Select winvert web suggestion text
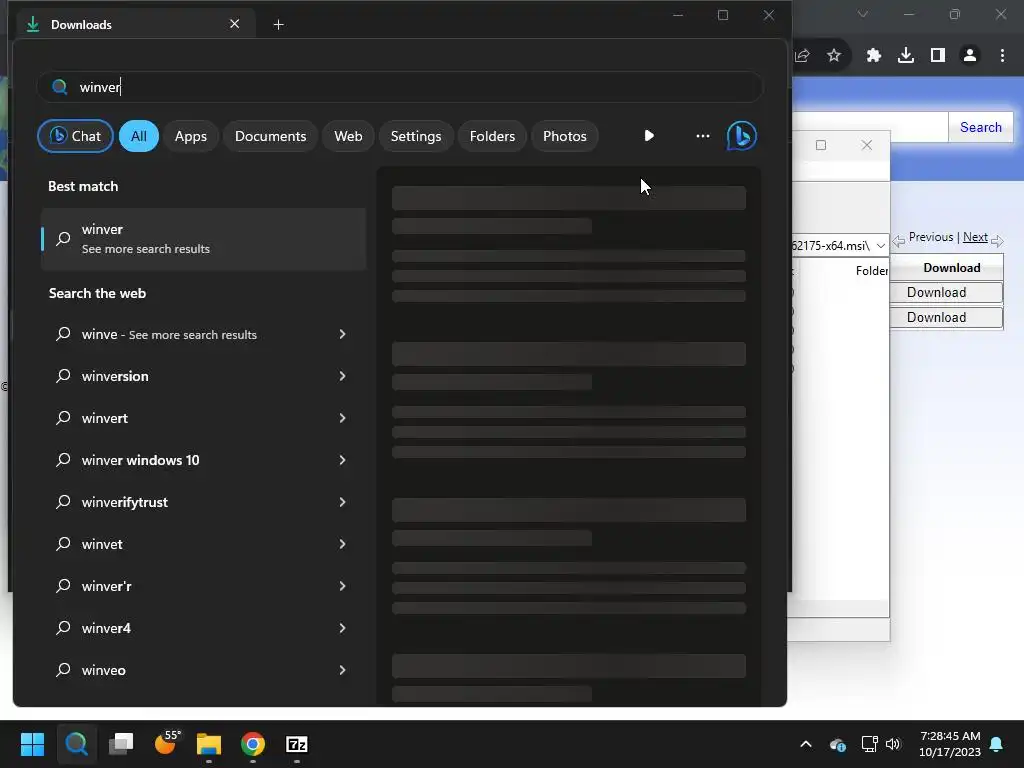The height and width of the screenshot is (768, 1024). coord(104,418)
